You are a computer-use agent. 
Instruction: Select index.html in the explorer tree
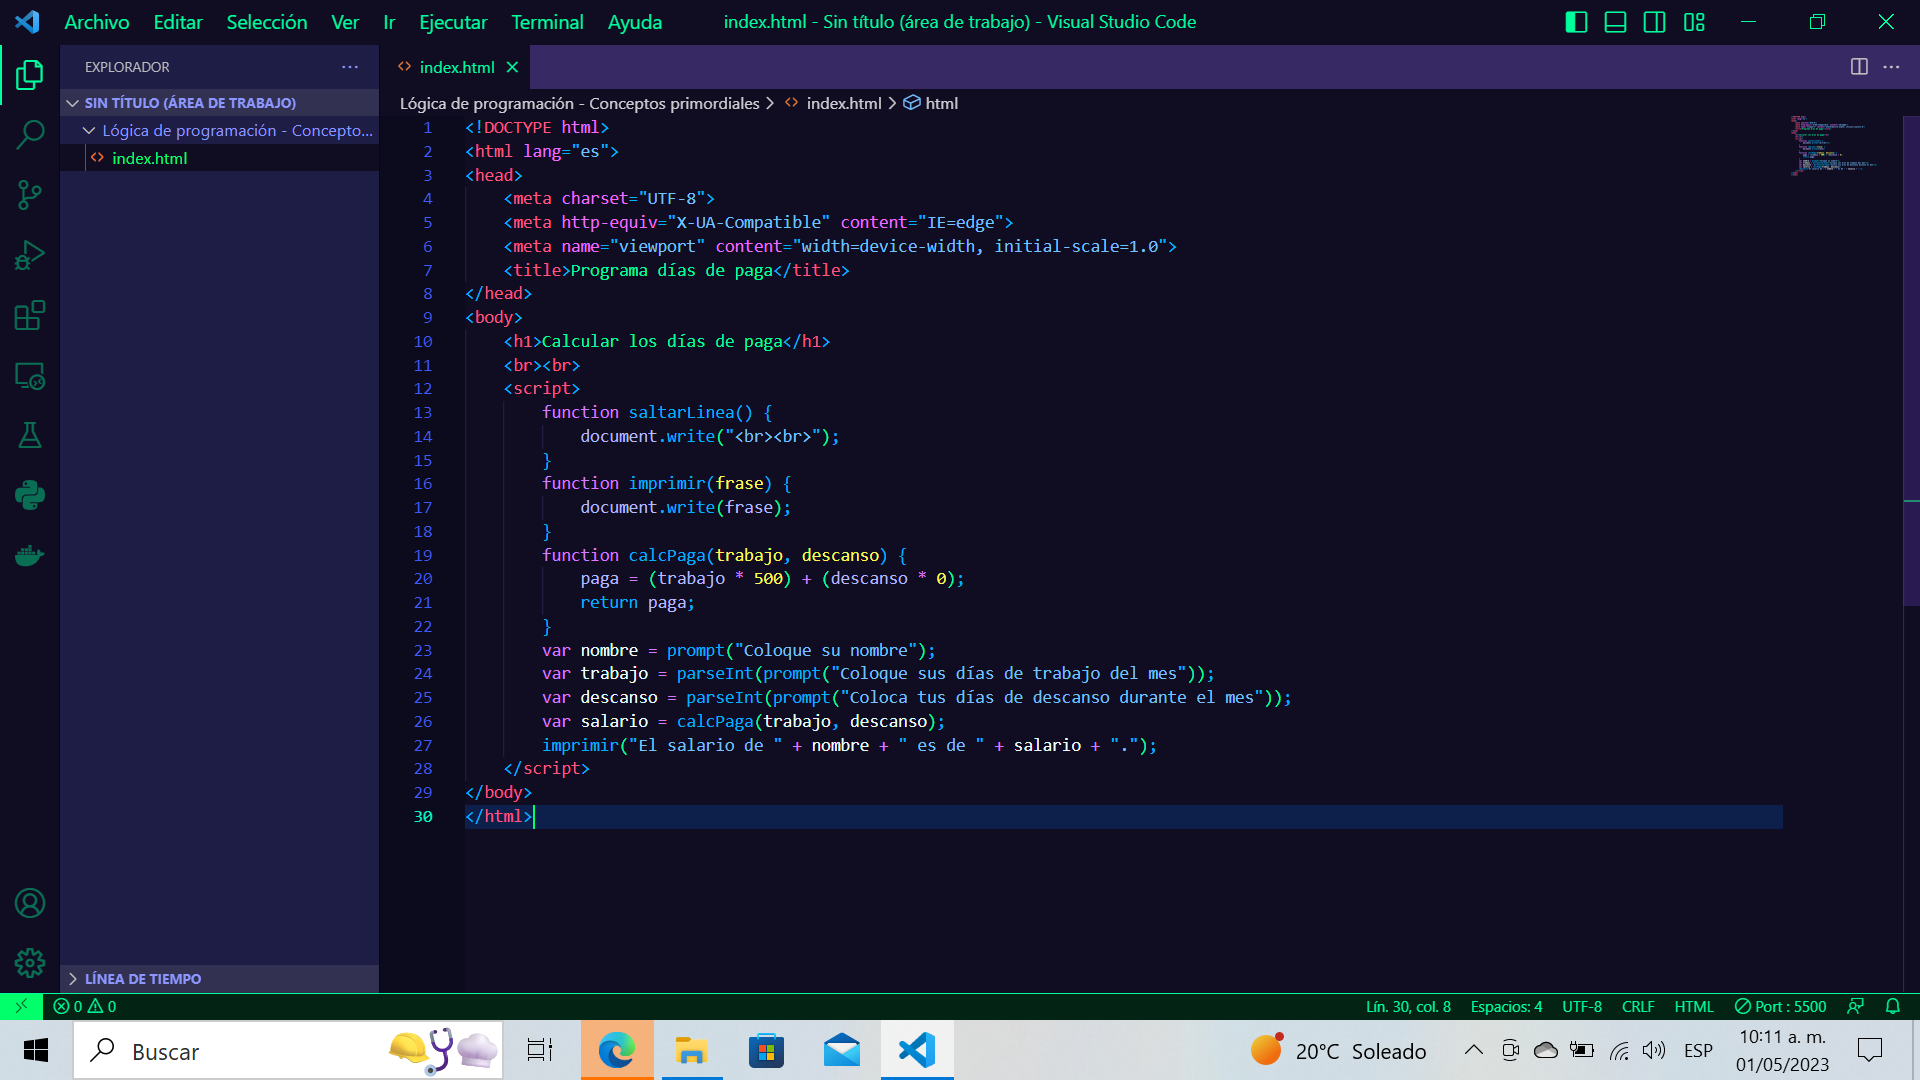tap(219, 158)
